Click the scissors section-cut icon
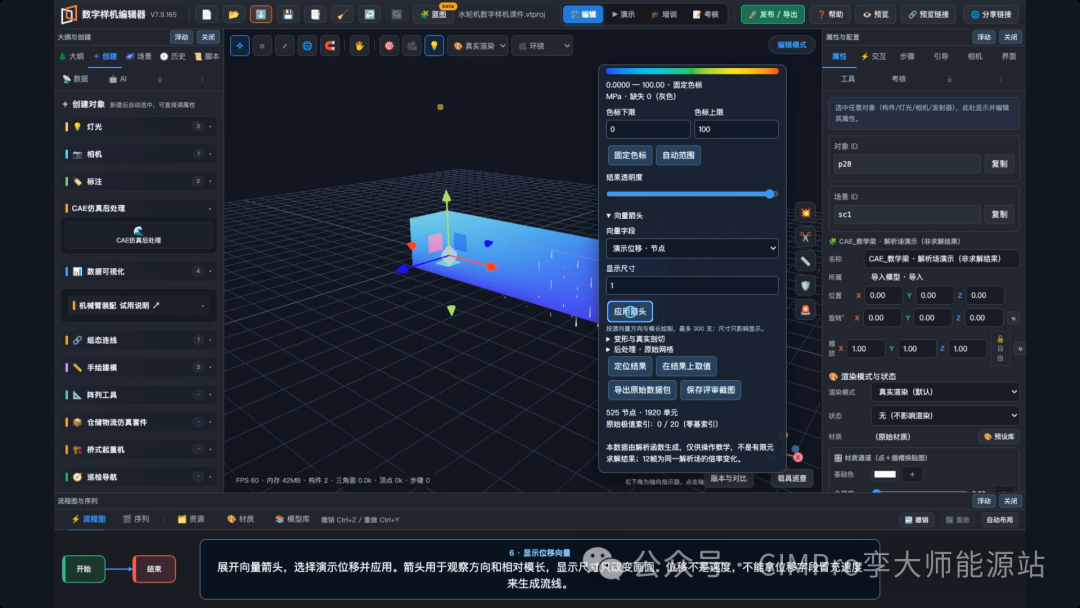The width and height of the screenshot is (1080, 608). pos(805,237)
